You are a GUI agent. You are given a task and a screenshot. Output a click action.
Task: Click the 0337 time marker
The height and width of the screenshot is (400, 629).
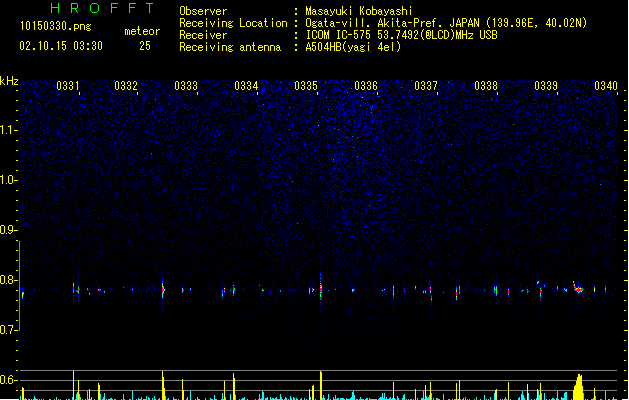point(426,85)
